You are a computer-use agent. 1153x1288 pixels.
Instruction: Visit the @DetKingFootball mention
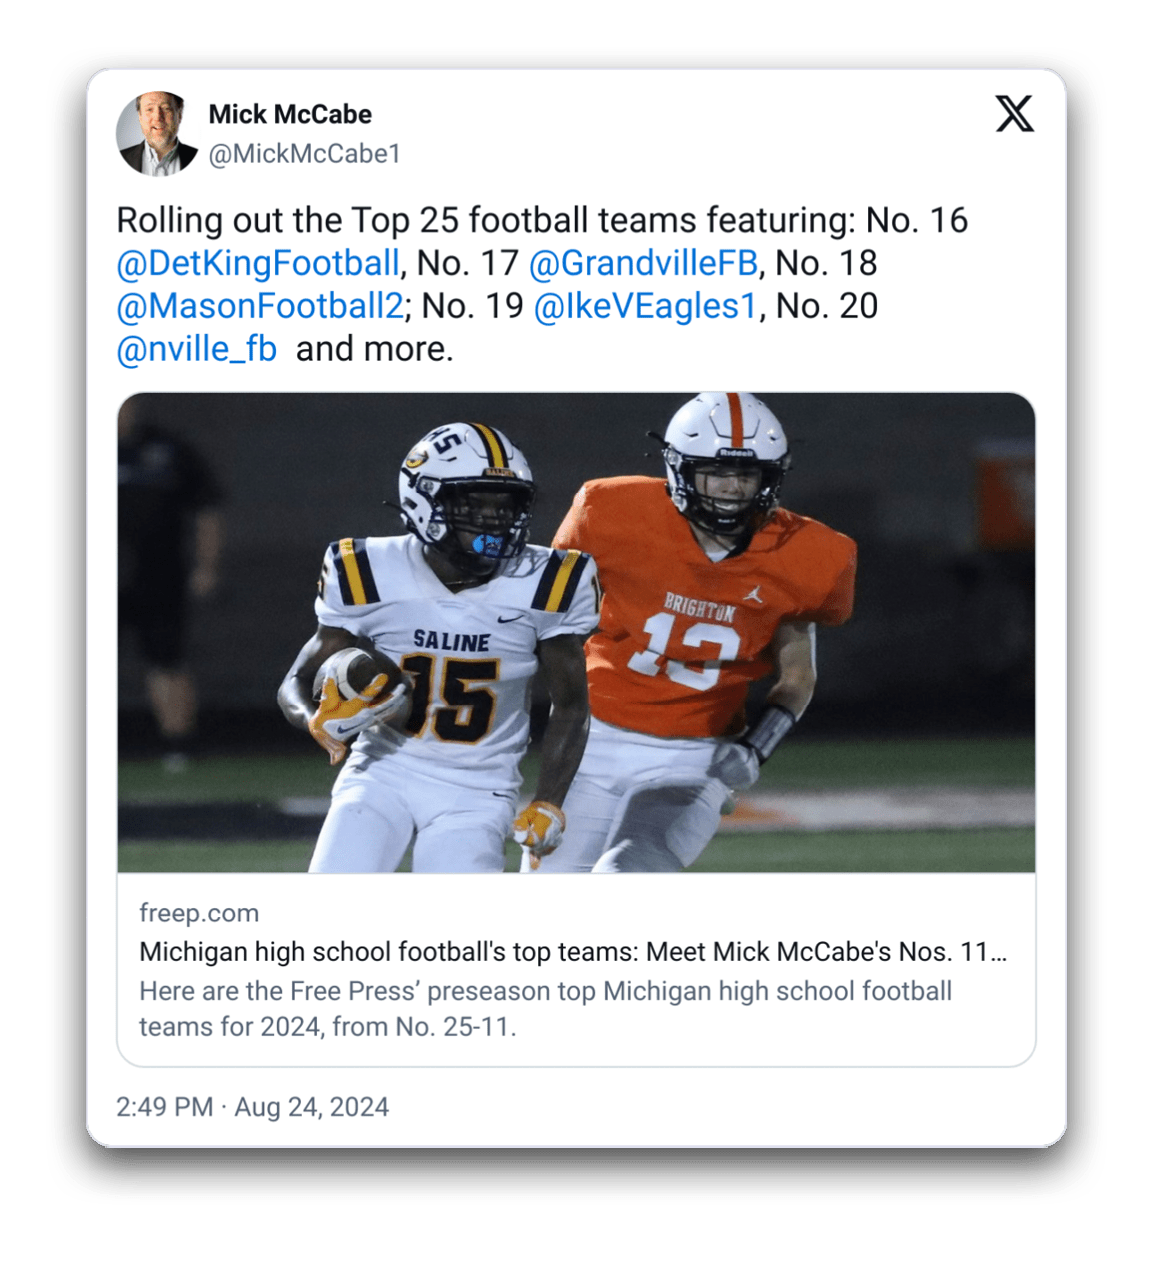(x=258, y=263)
